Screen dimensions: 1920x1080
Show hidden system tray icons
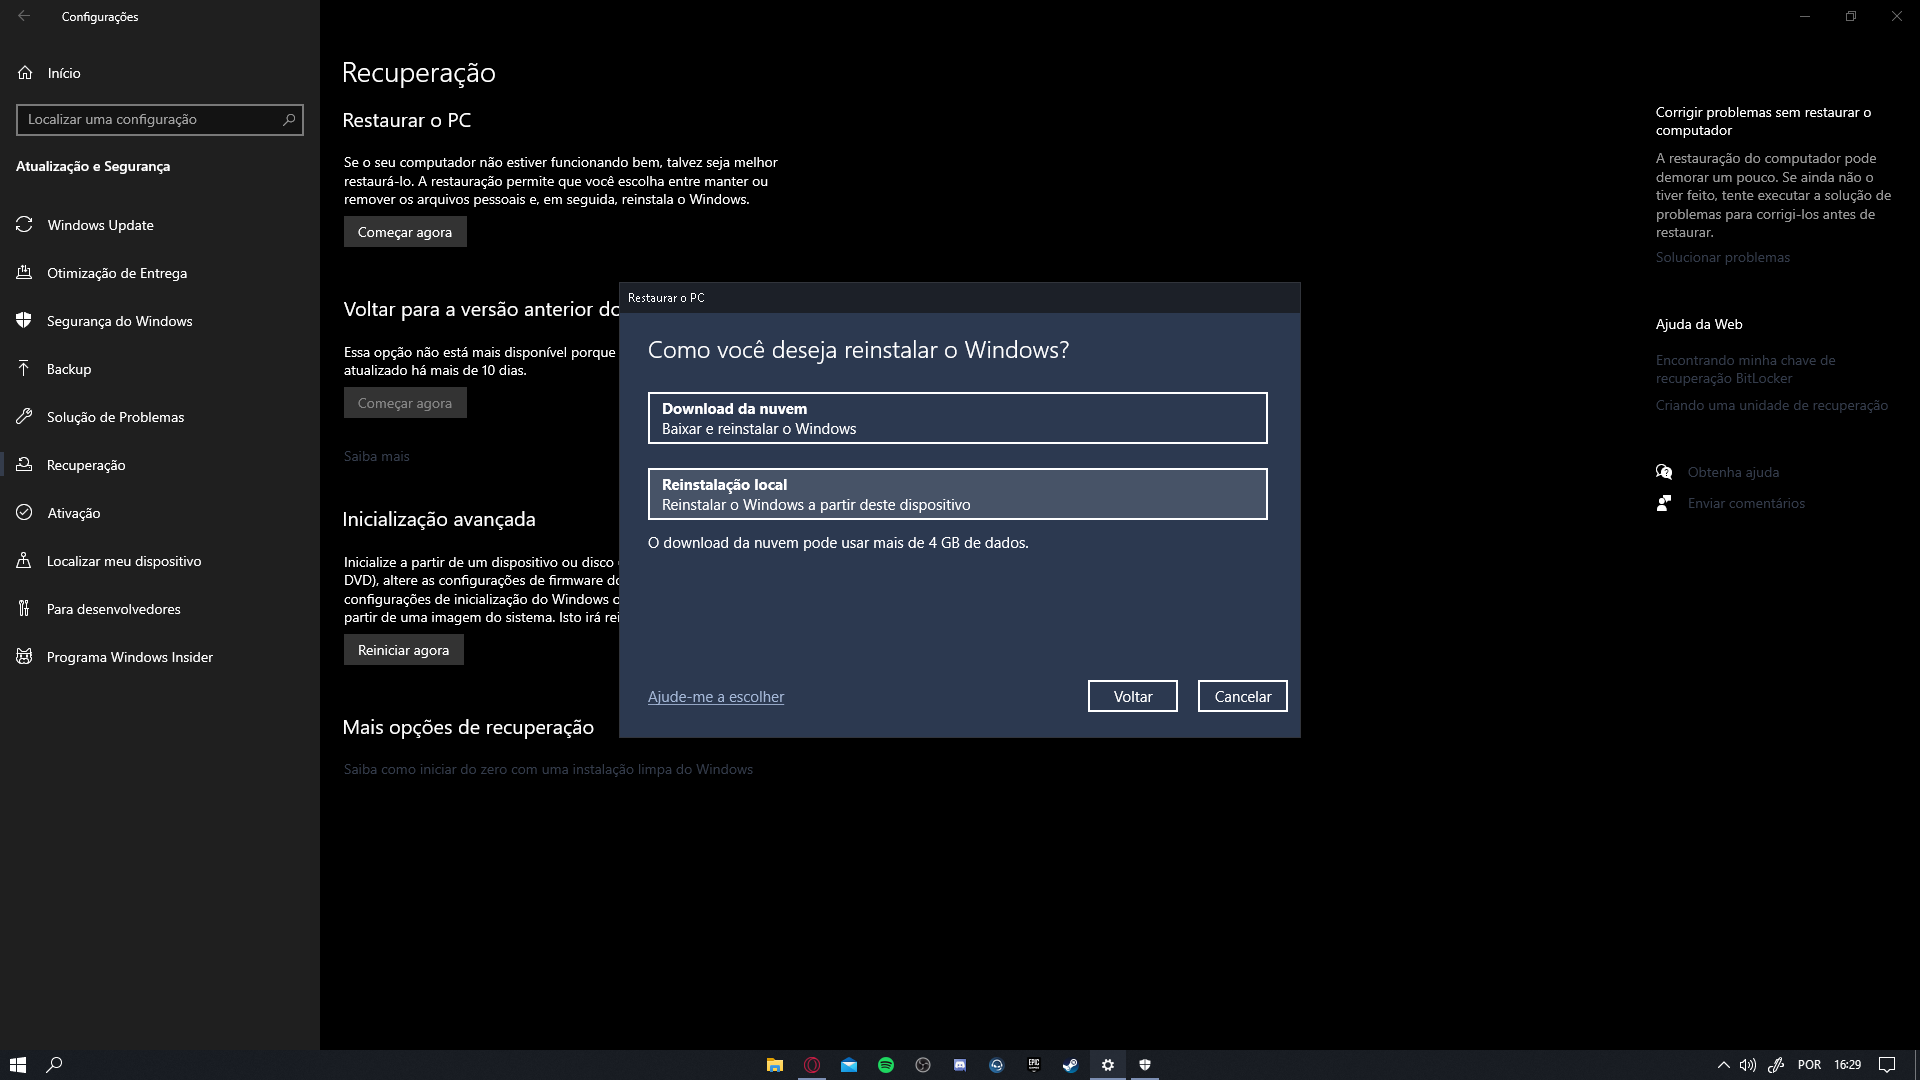pos(1723,1065)
